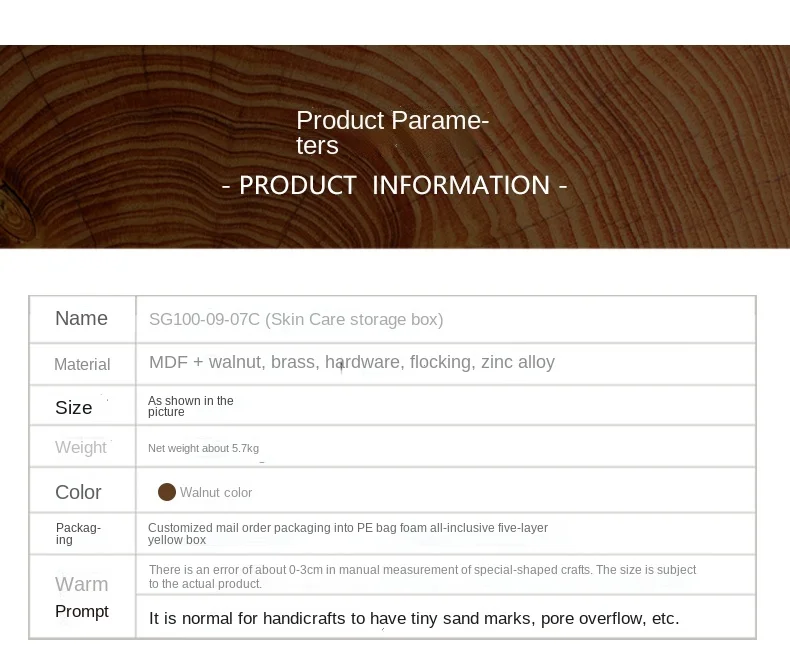Select the Size row label
The height and width of the screenshot is (656, 790).
[74, 408]
